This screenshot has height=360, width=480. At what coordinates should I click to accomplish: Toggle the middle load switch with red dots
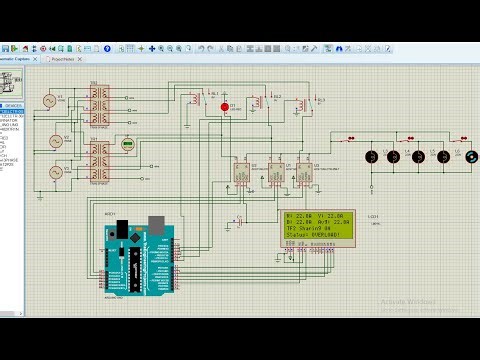pos(407,139)
